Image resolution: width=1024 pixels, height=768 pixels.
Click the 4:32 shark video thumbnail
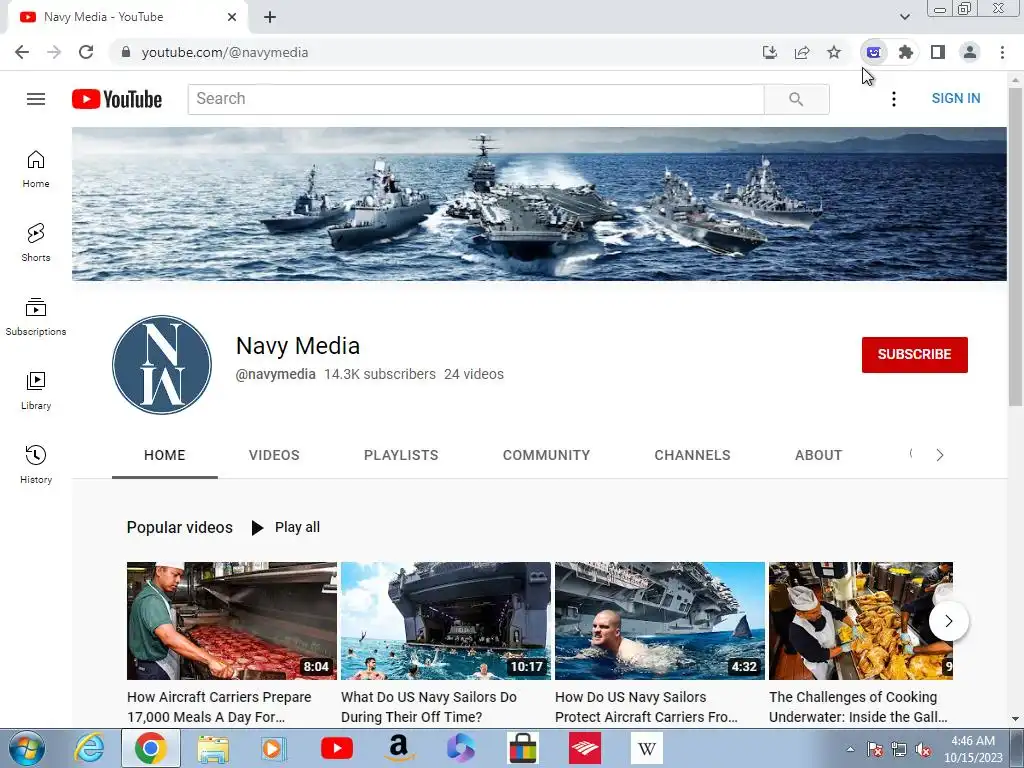click(x=660, y=621)
